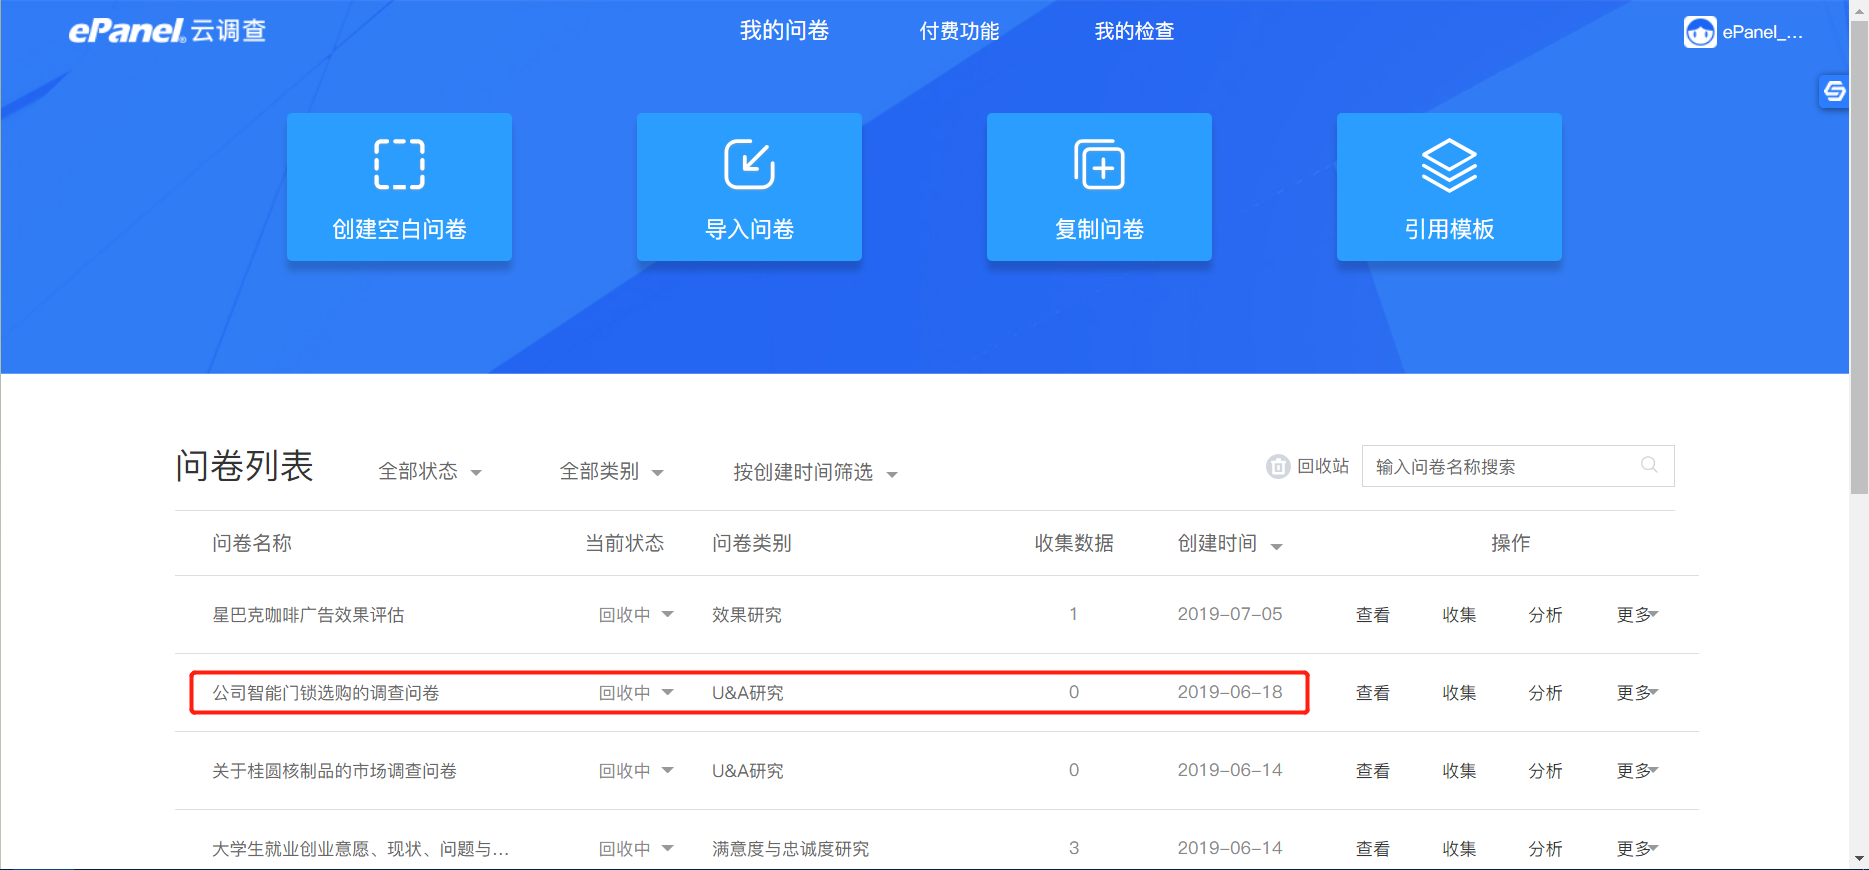The image size is (1869, 870).
Task: Open 更多 menu for 关于桂圆核制品的市场调查问卷
Action: click(x=1637, y=771)
